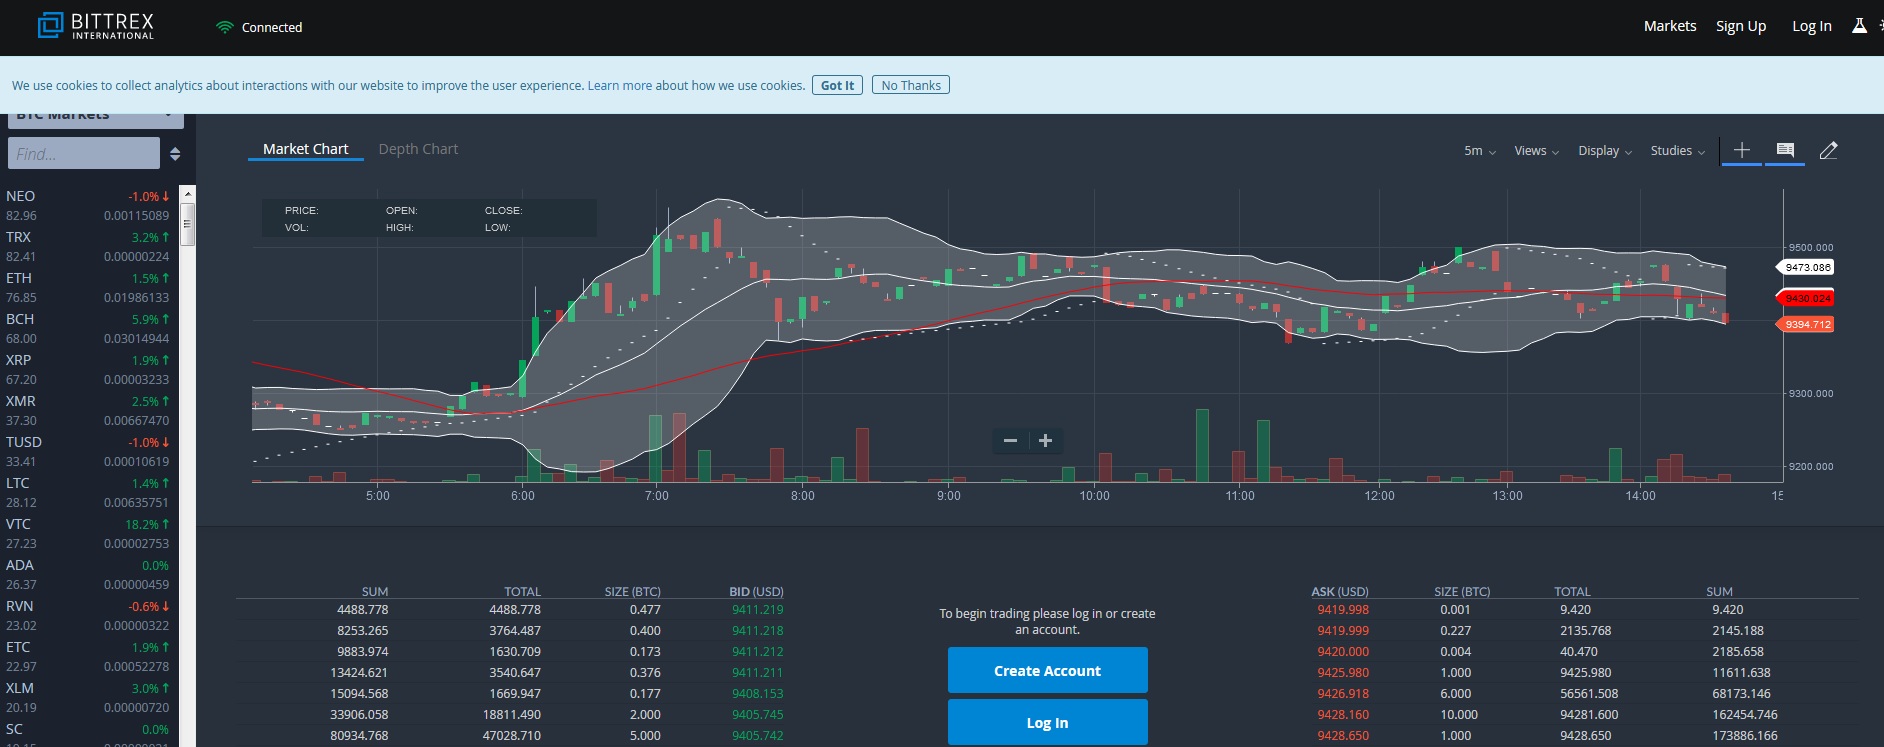The image size is (1884, 747).
Task: Select the VTC market row
Action: 88,533
